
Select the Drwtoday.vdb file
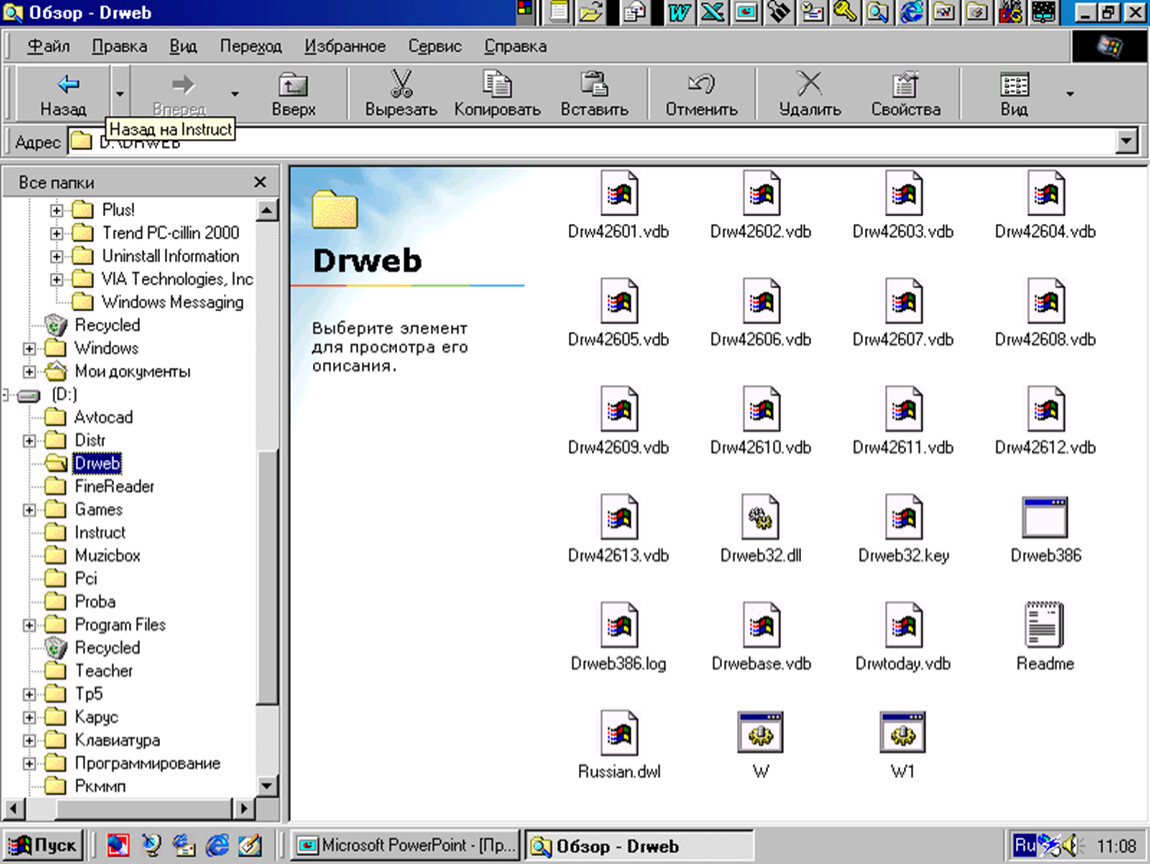903,637
